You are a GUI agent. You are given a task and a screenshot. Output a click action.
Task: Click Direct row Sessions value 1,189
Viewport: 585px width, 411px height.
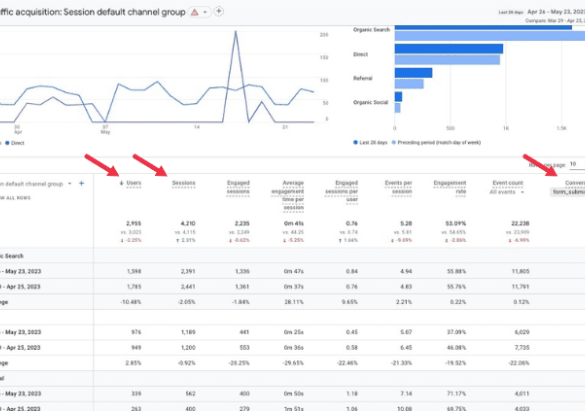(188, 332)
